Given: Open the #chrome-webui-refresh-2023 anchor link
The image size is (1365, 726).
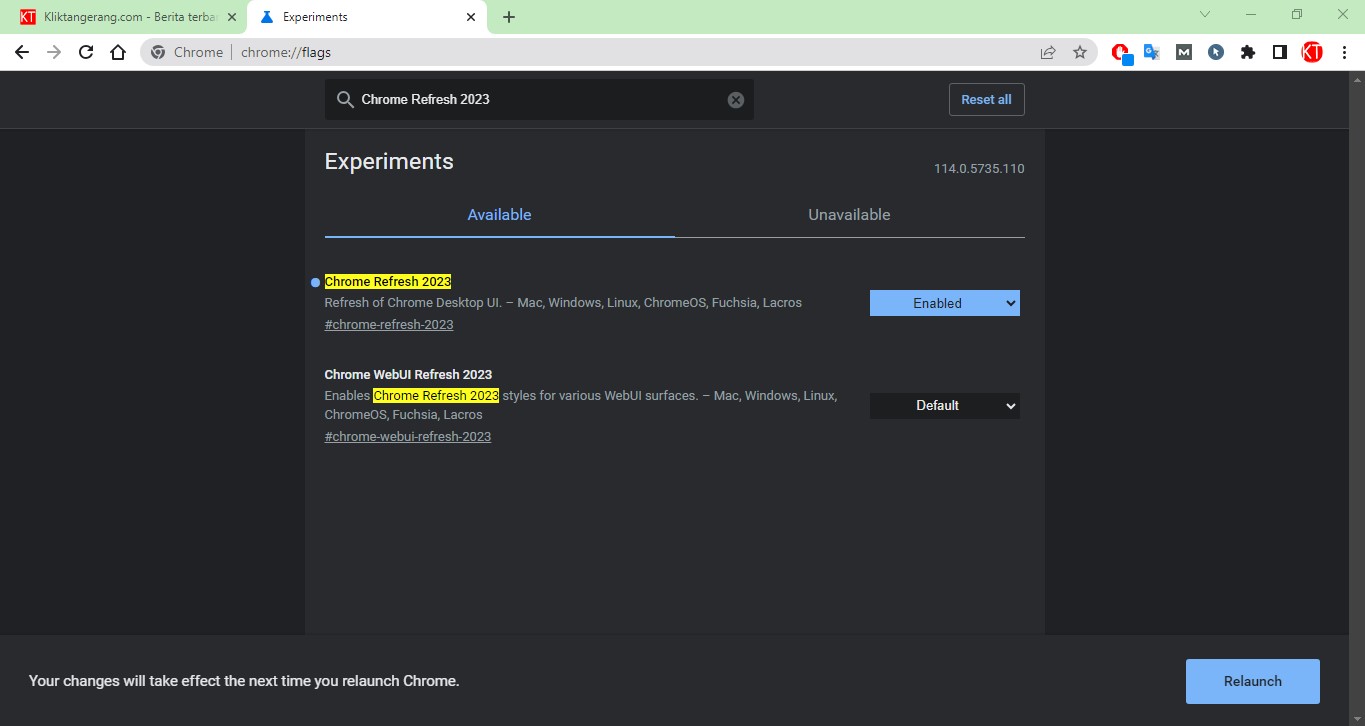Looking at the screenshot, I should pyautogui.click(x=408, y=436).
